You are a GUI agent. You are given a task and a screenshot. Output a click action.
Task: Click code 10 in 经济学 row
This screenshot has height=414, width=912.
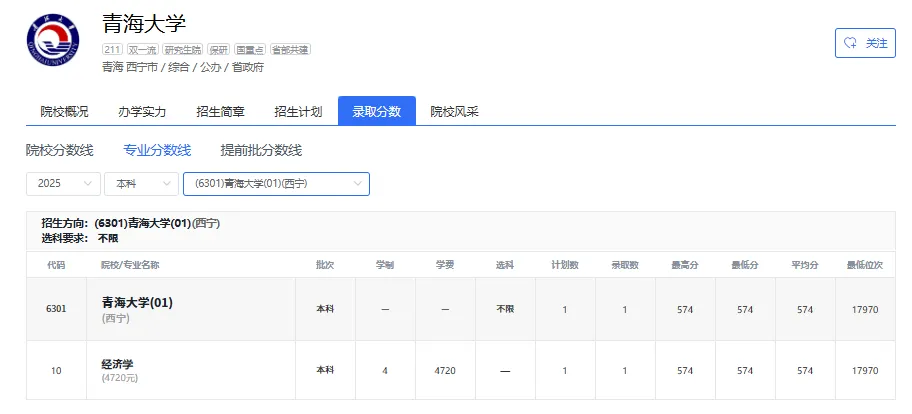click(x=56, y=370)
